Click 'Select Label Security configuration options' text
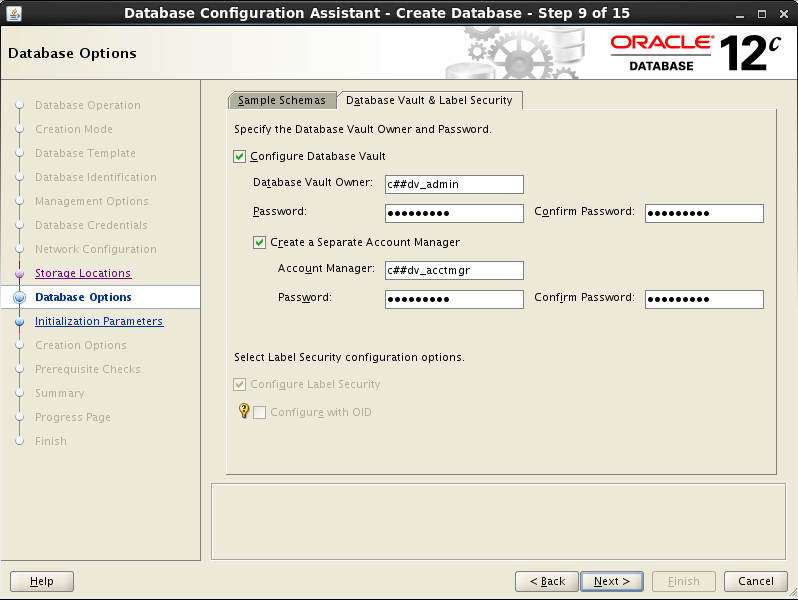 point(349,357)
